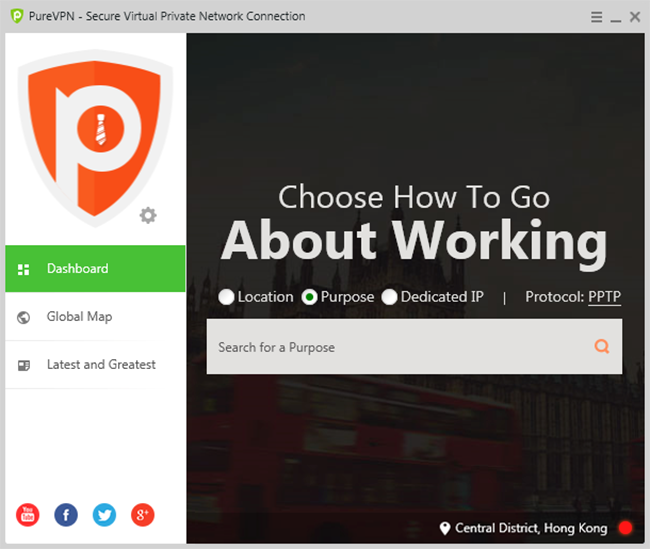
Task: Open the Google Plus social link icon
Action: (143, 515)
